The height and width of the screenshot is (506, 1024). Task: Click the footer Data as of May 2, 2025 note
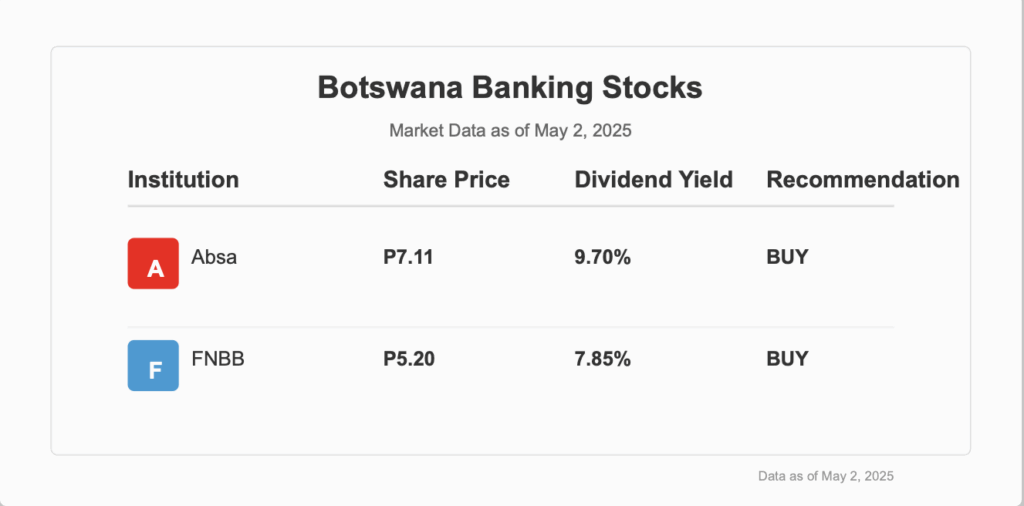click(x=825, y=476)
